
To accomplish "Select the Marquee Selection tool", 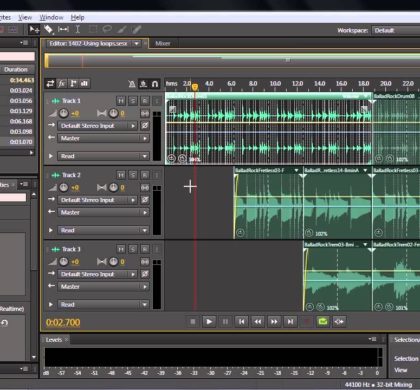I will click(93, 29).
